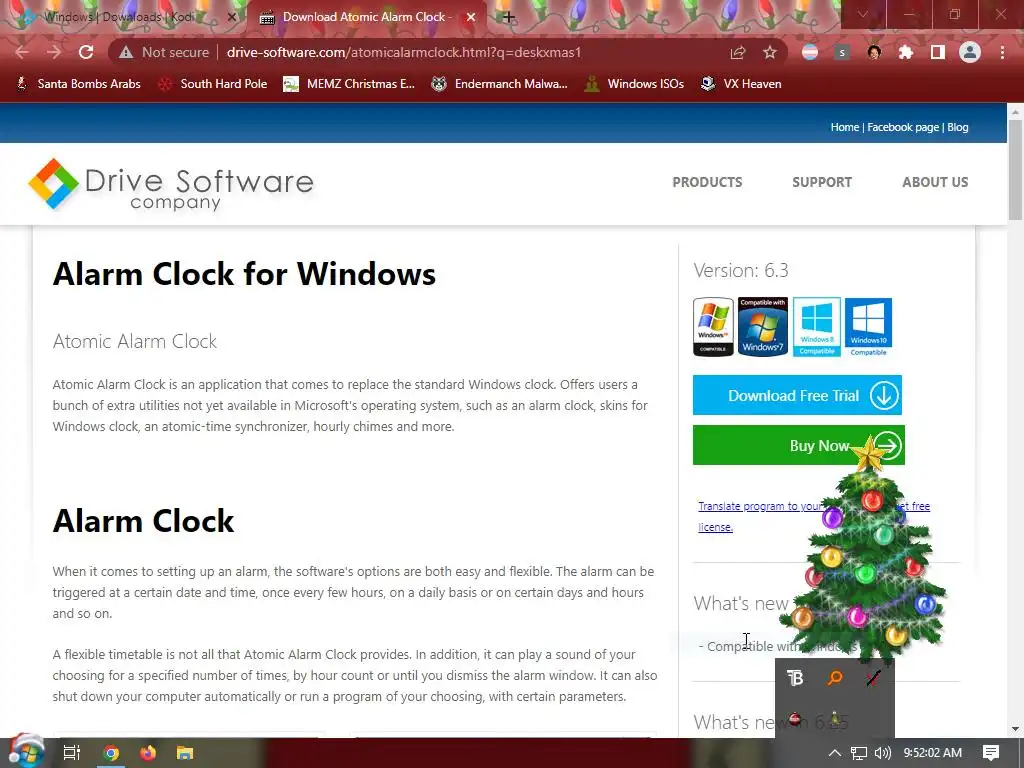
Task: Open the Extensions puzzle piece menu
Action: [x=906, y=52]
